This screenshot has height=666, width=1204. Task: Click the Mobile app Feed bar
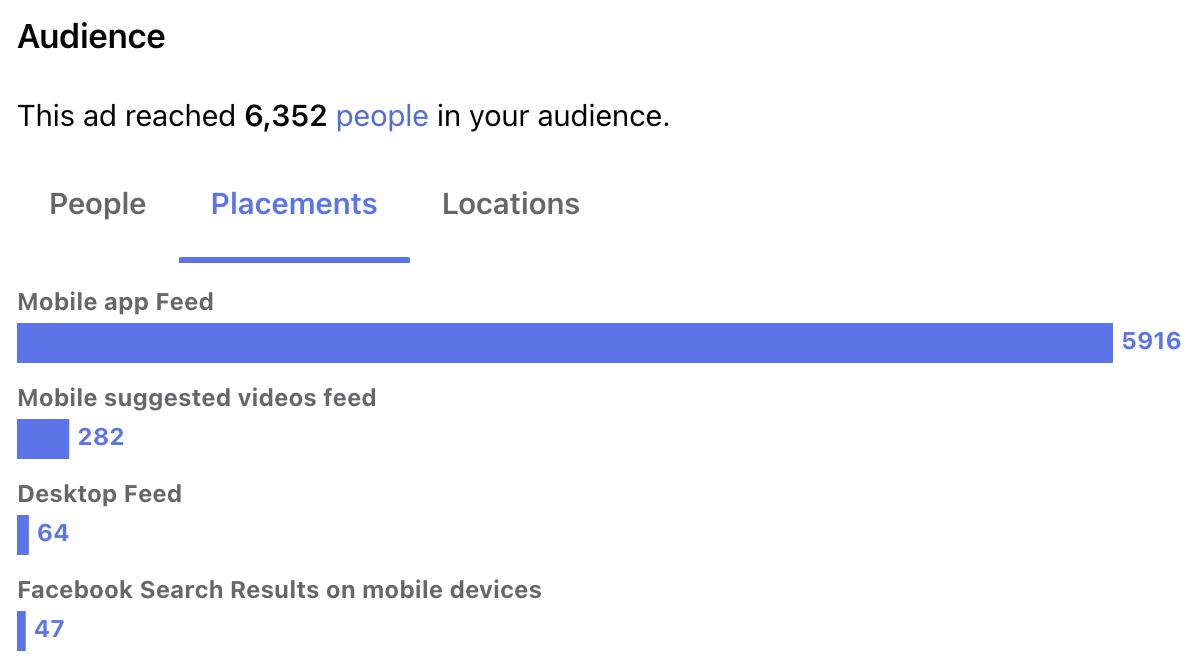[x=565, y=342]
